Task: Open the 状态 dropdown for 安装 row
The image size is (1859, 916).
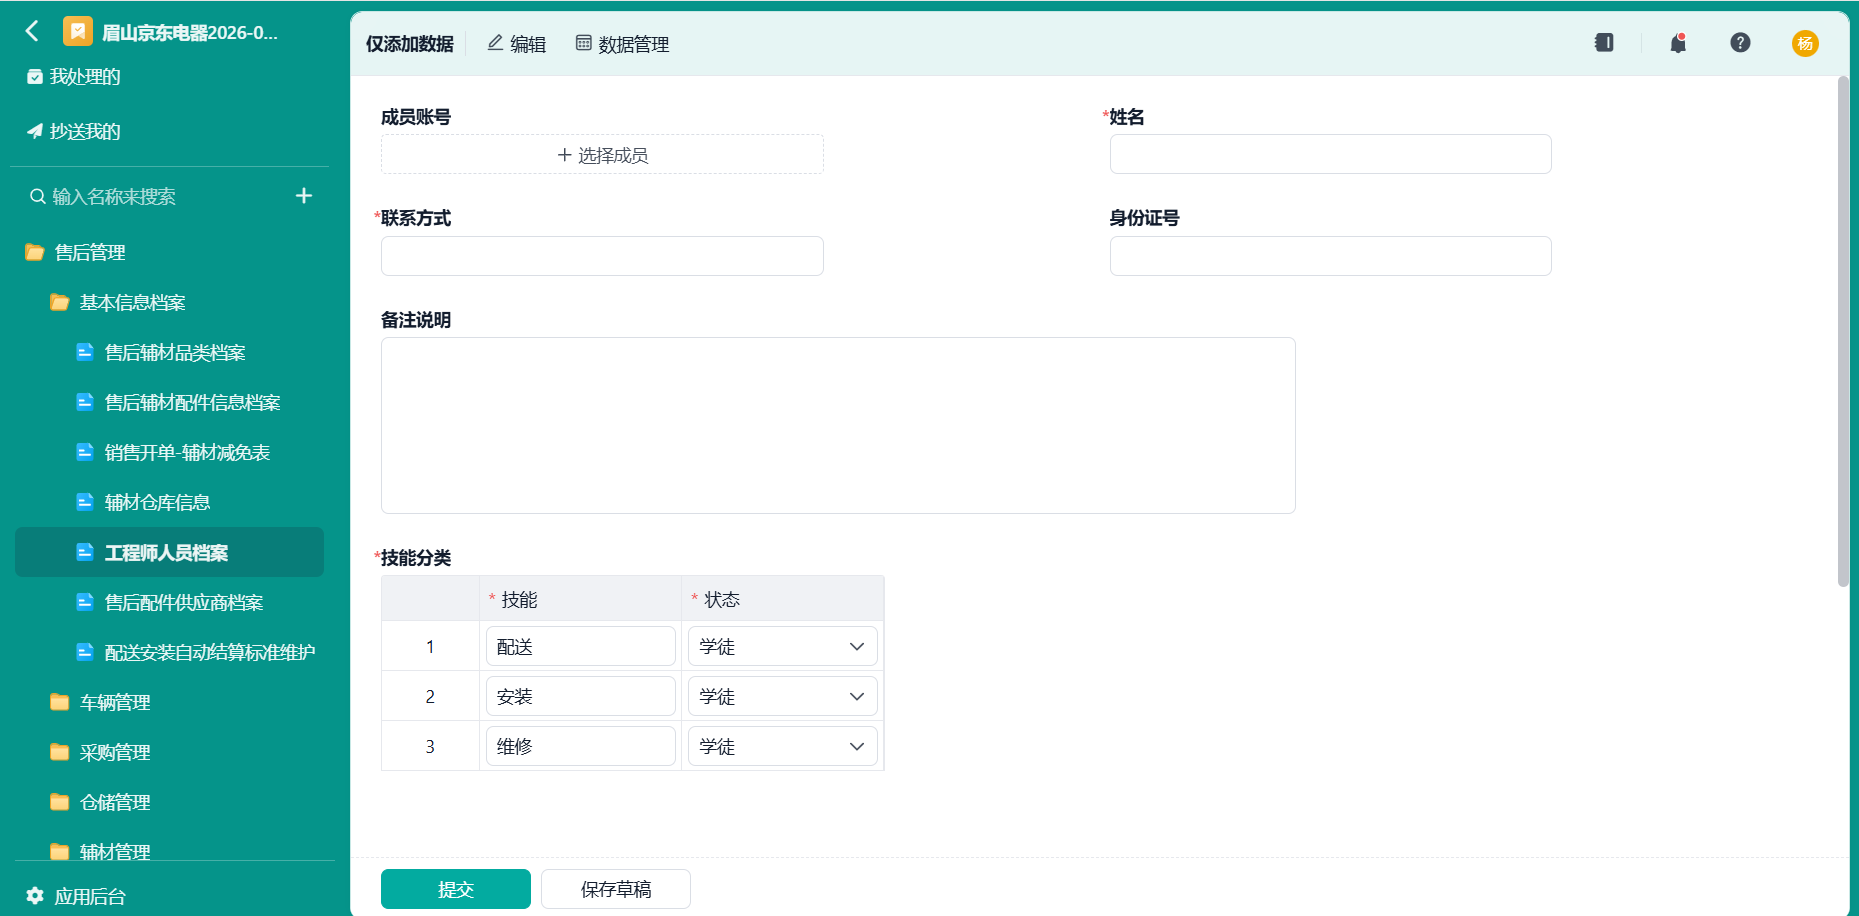Action: click(783, 696)
